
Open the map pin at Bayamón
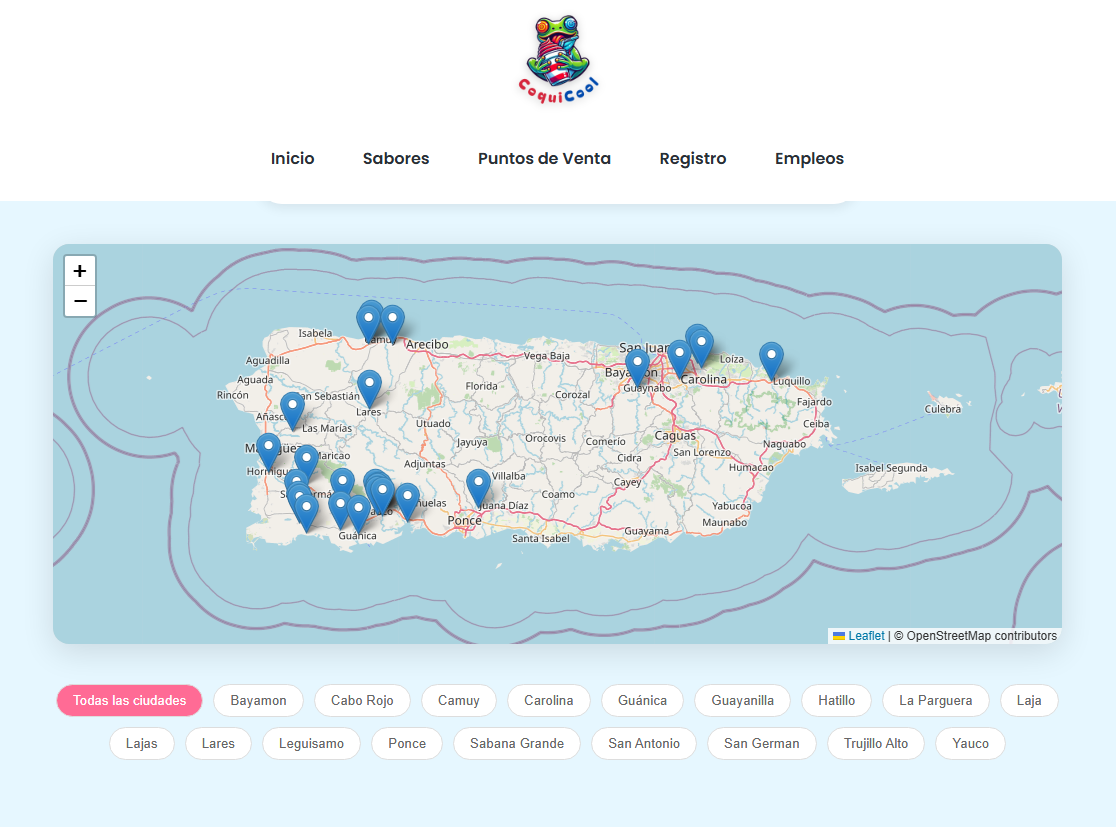pyautogui.click(x=637, y=367)
